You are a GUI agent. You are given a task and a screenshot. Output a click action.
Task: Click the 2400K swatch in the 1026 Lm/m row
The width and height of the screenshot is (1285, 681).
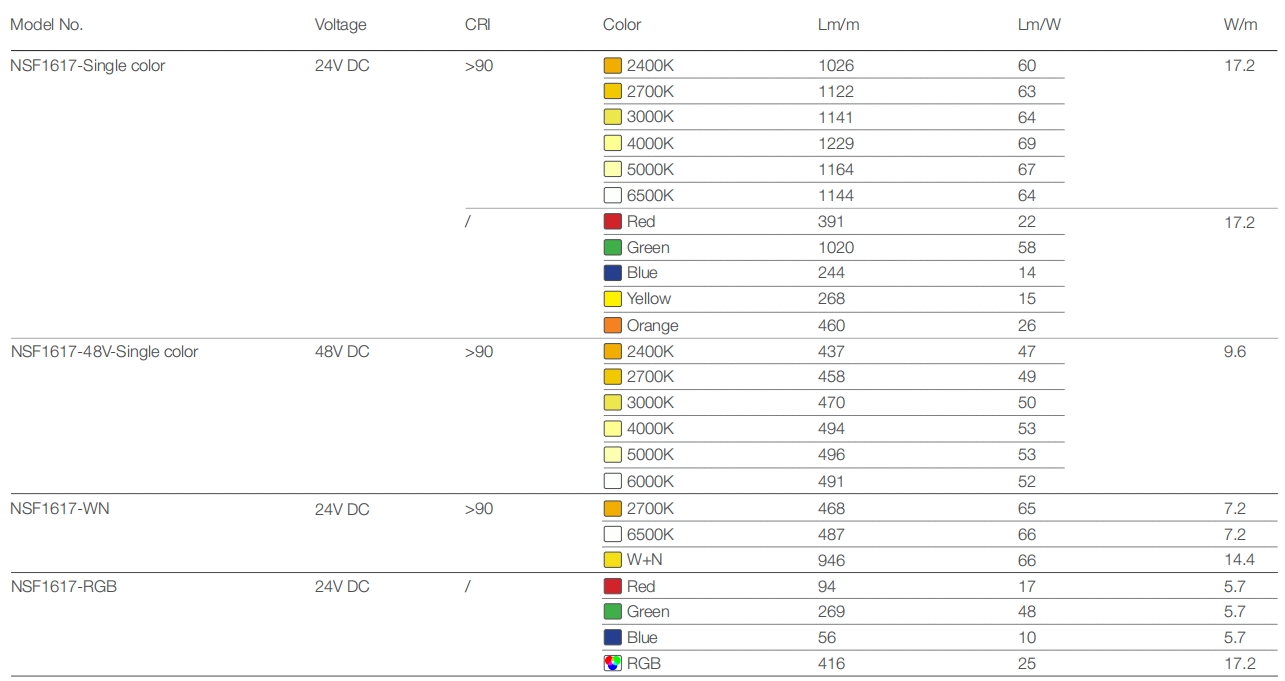(613, 66)
